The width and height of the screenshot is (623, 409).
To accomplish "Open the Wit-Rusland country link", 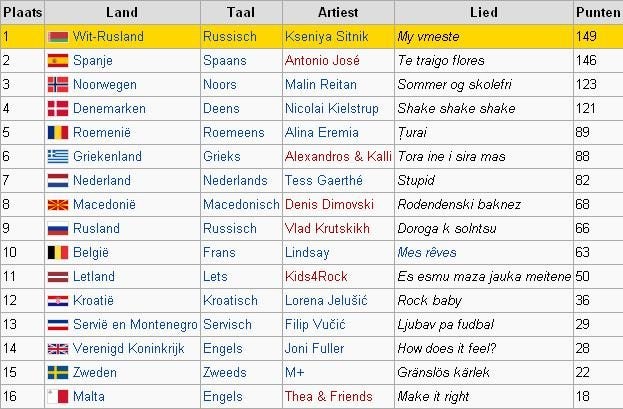I will (108, 37).
